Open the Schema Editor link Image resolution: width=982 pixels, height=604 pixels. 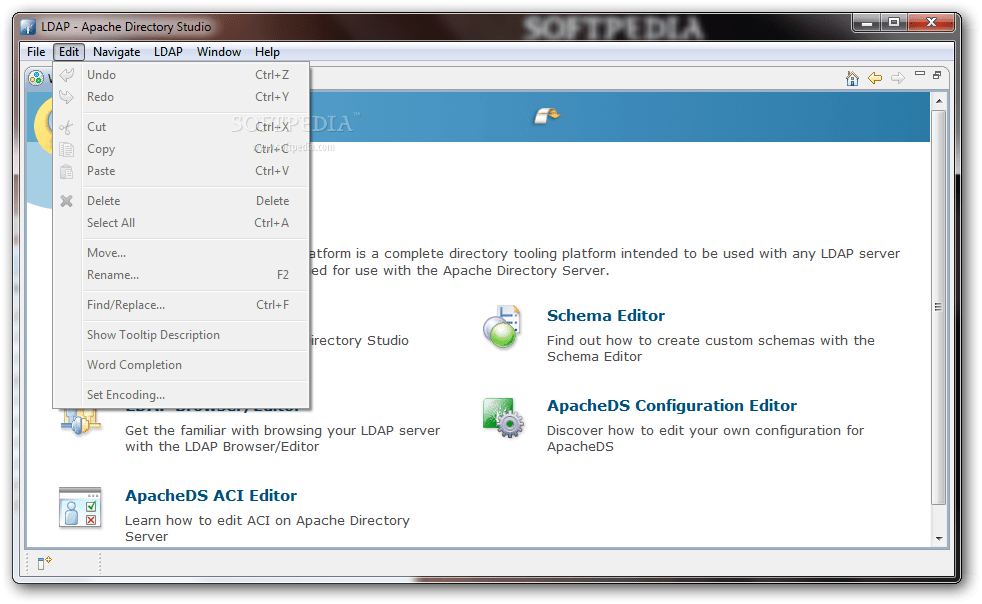point(606,316)
